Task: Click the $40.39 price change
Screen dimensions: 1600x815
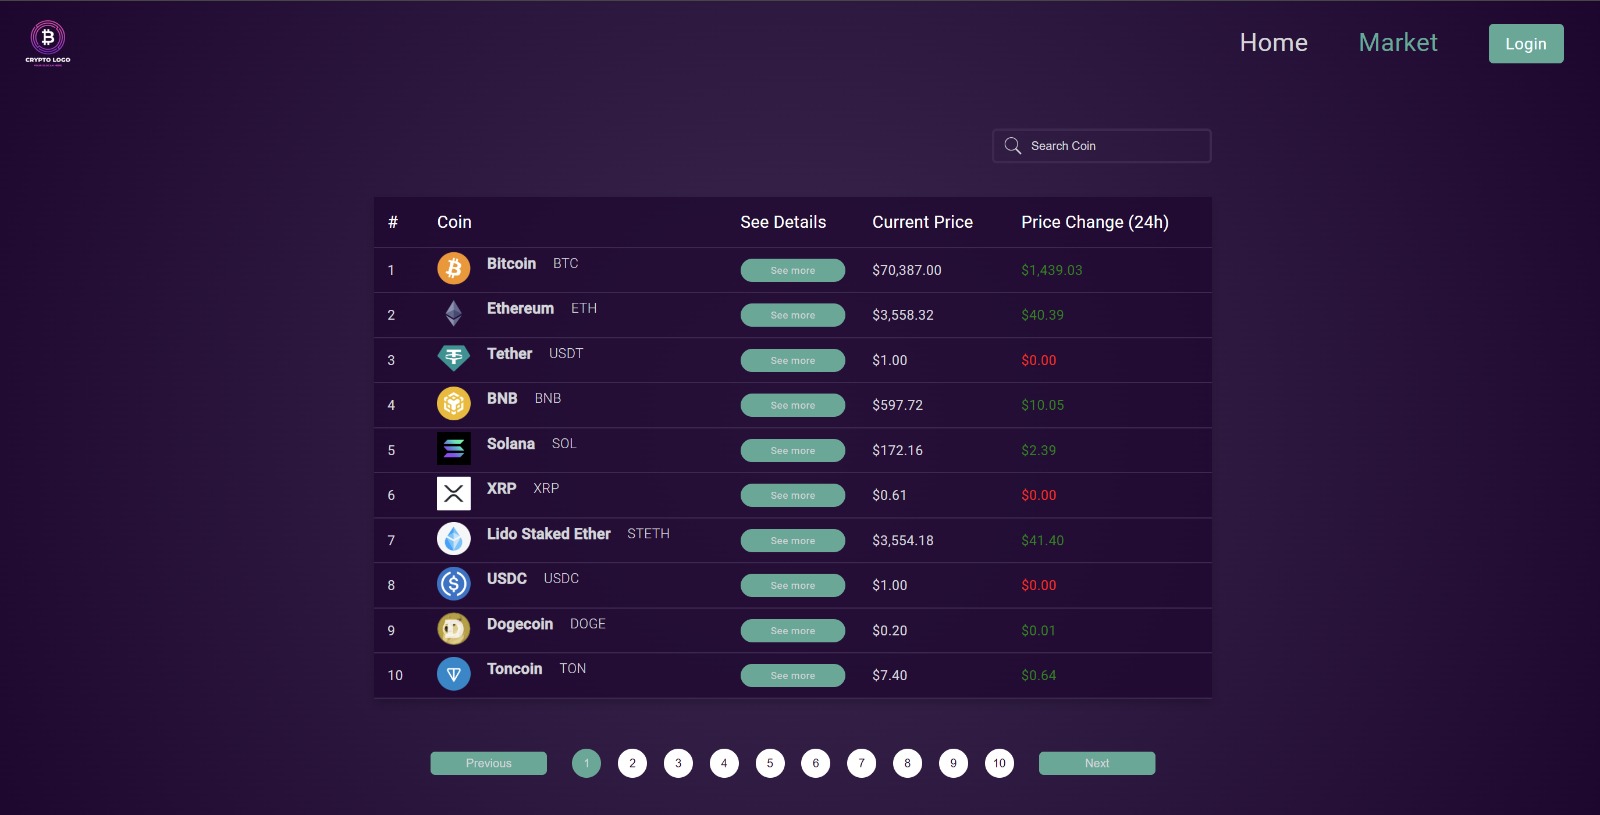Action: coord(1043,315)
